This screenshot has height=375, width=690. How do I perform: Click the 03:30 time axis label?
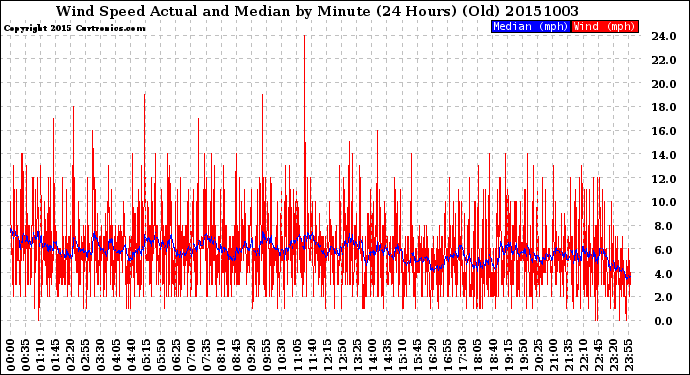coord(101,355)
